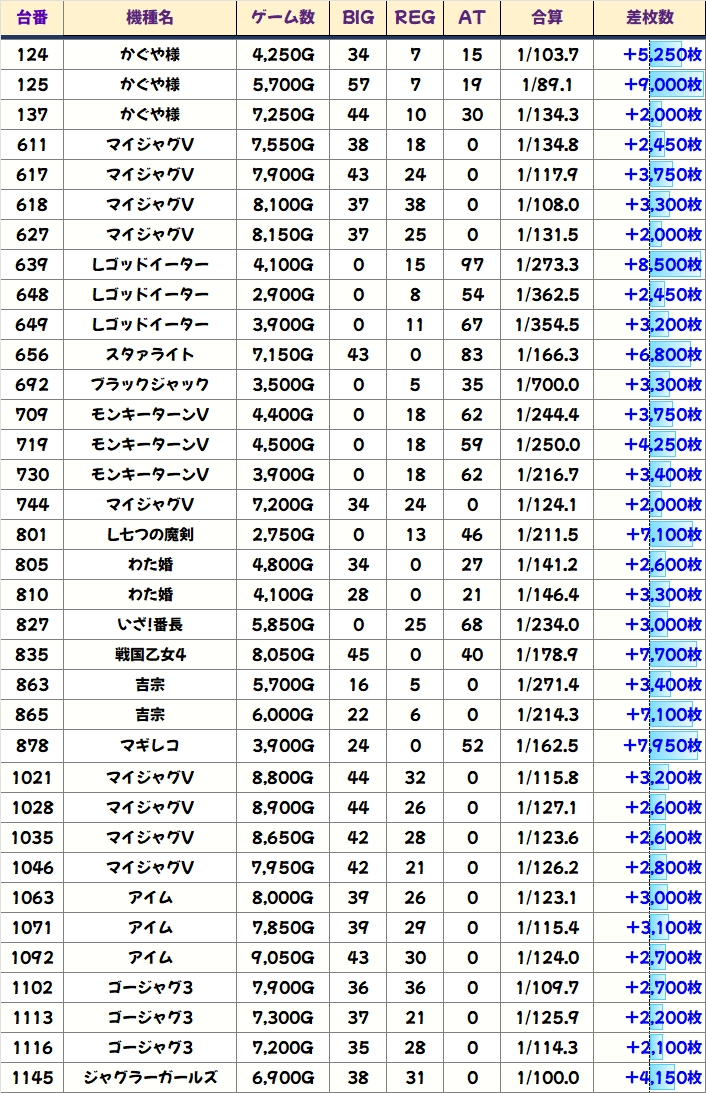
Task: Click the マギレコ machine name
Action: pyautogui.click(x=150, y=744)
